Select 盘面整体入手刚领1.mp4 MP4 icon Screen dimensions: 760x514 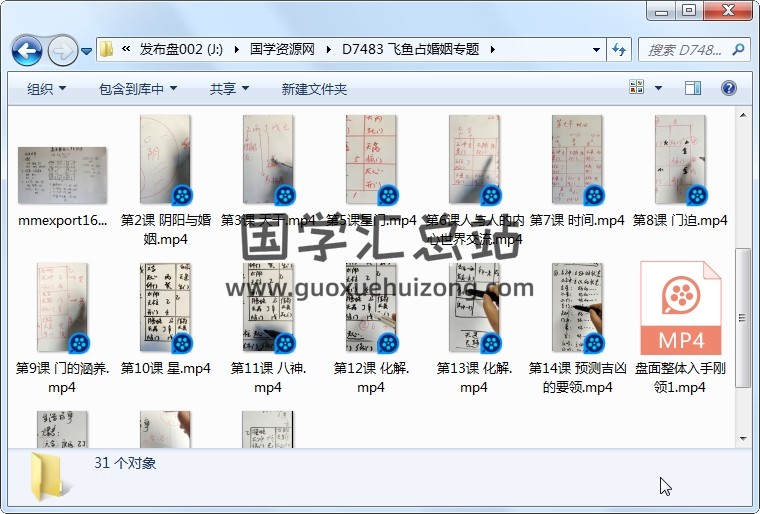681,308
